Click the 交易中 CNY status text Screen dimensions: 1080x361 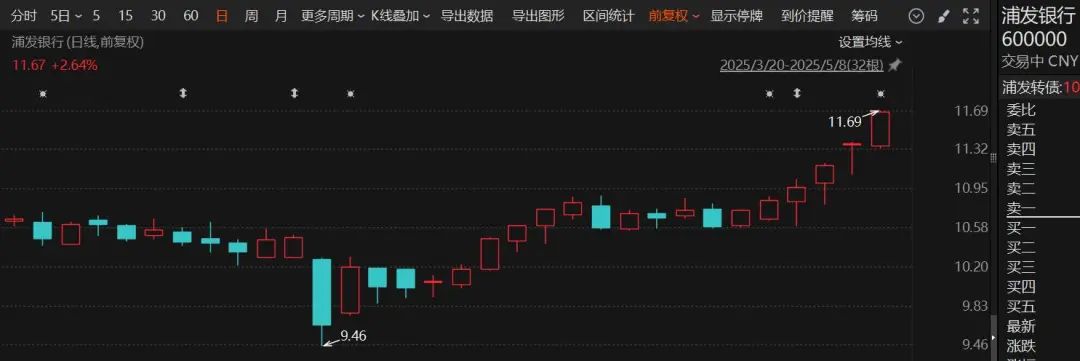(1039, 62)
